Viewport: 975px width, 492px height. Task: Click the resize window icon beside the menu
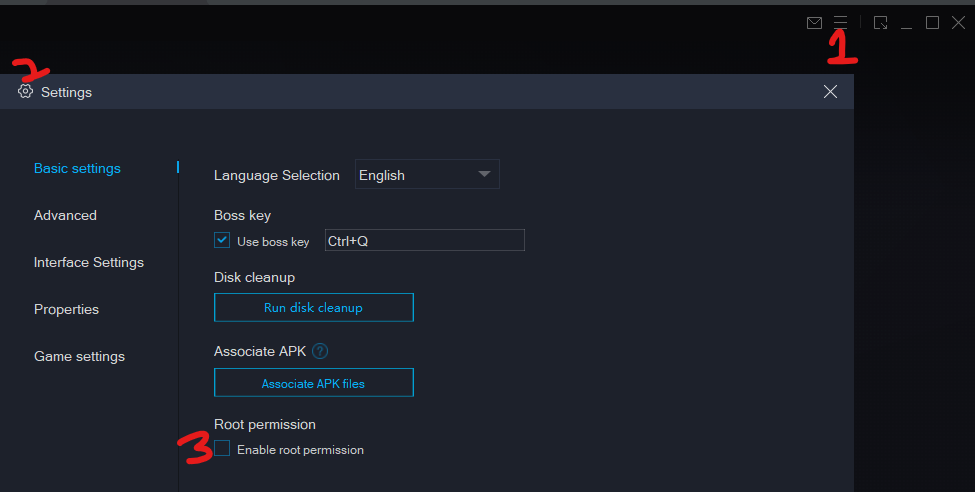pos(880,23)
